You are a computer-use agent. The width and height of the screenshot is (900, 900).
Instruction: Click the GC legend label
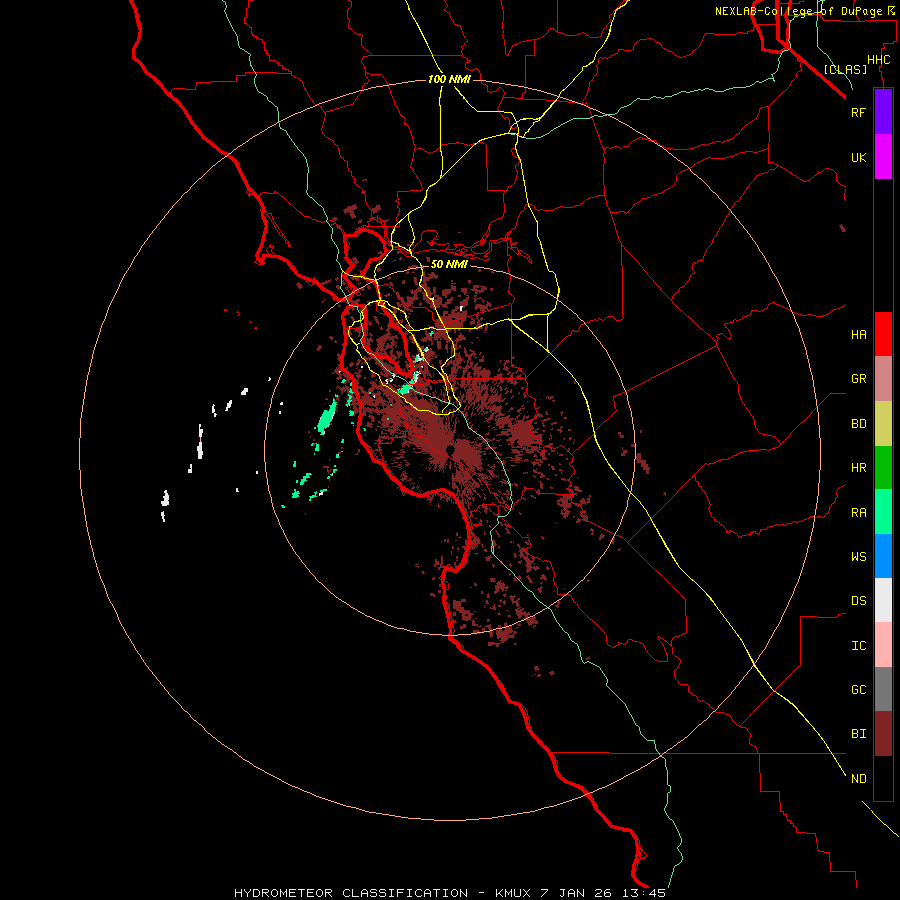click(x=858, y=689)
